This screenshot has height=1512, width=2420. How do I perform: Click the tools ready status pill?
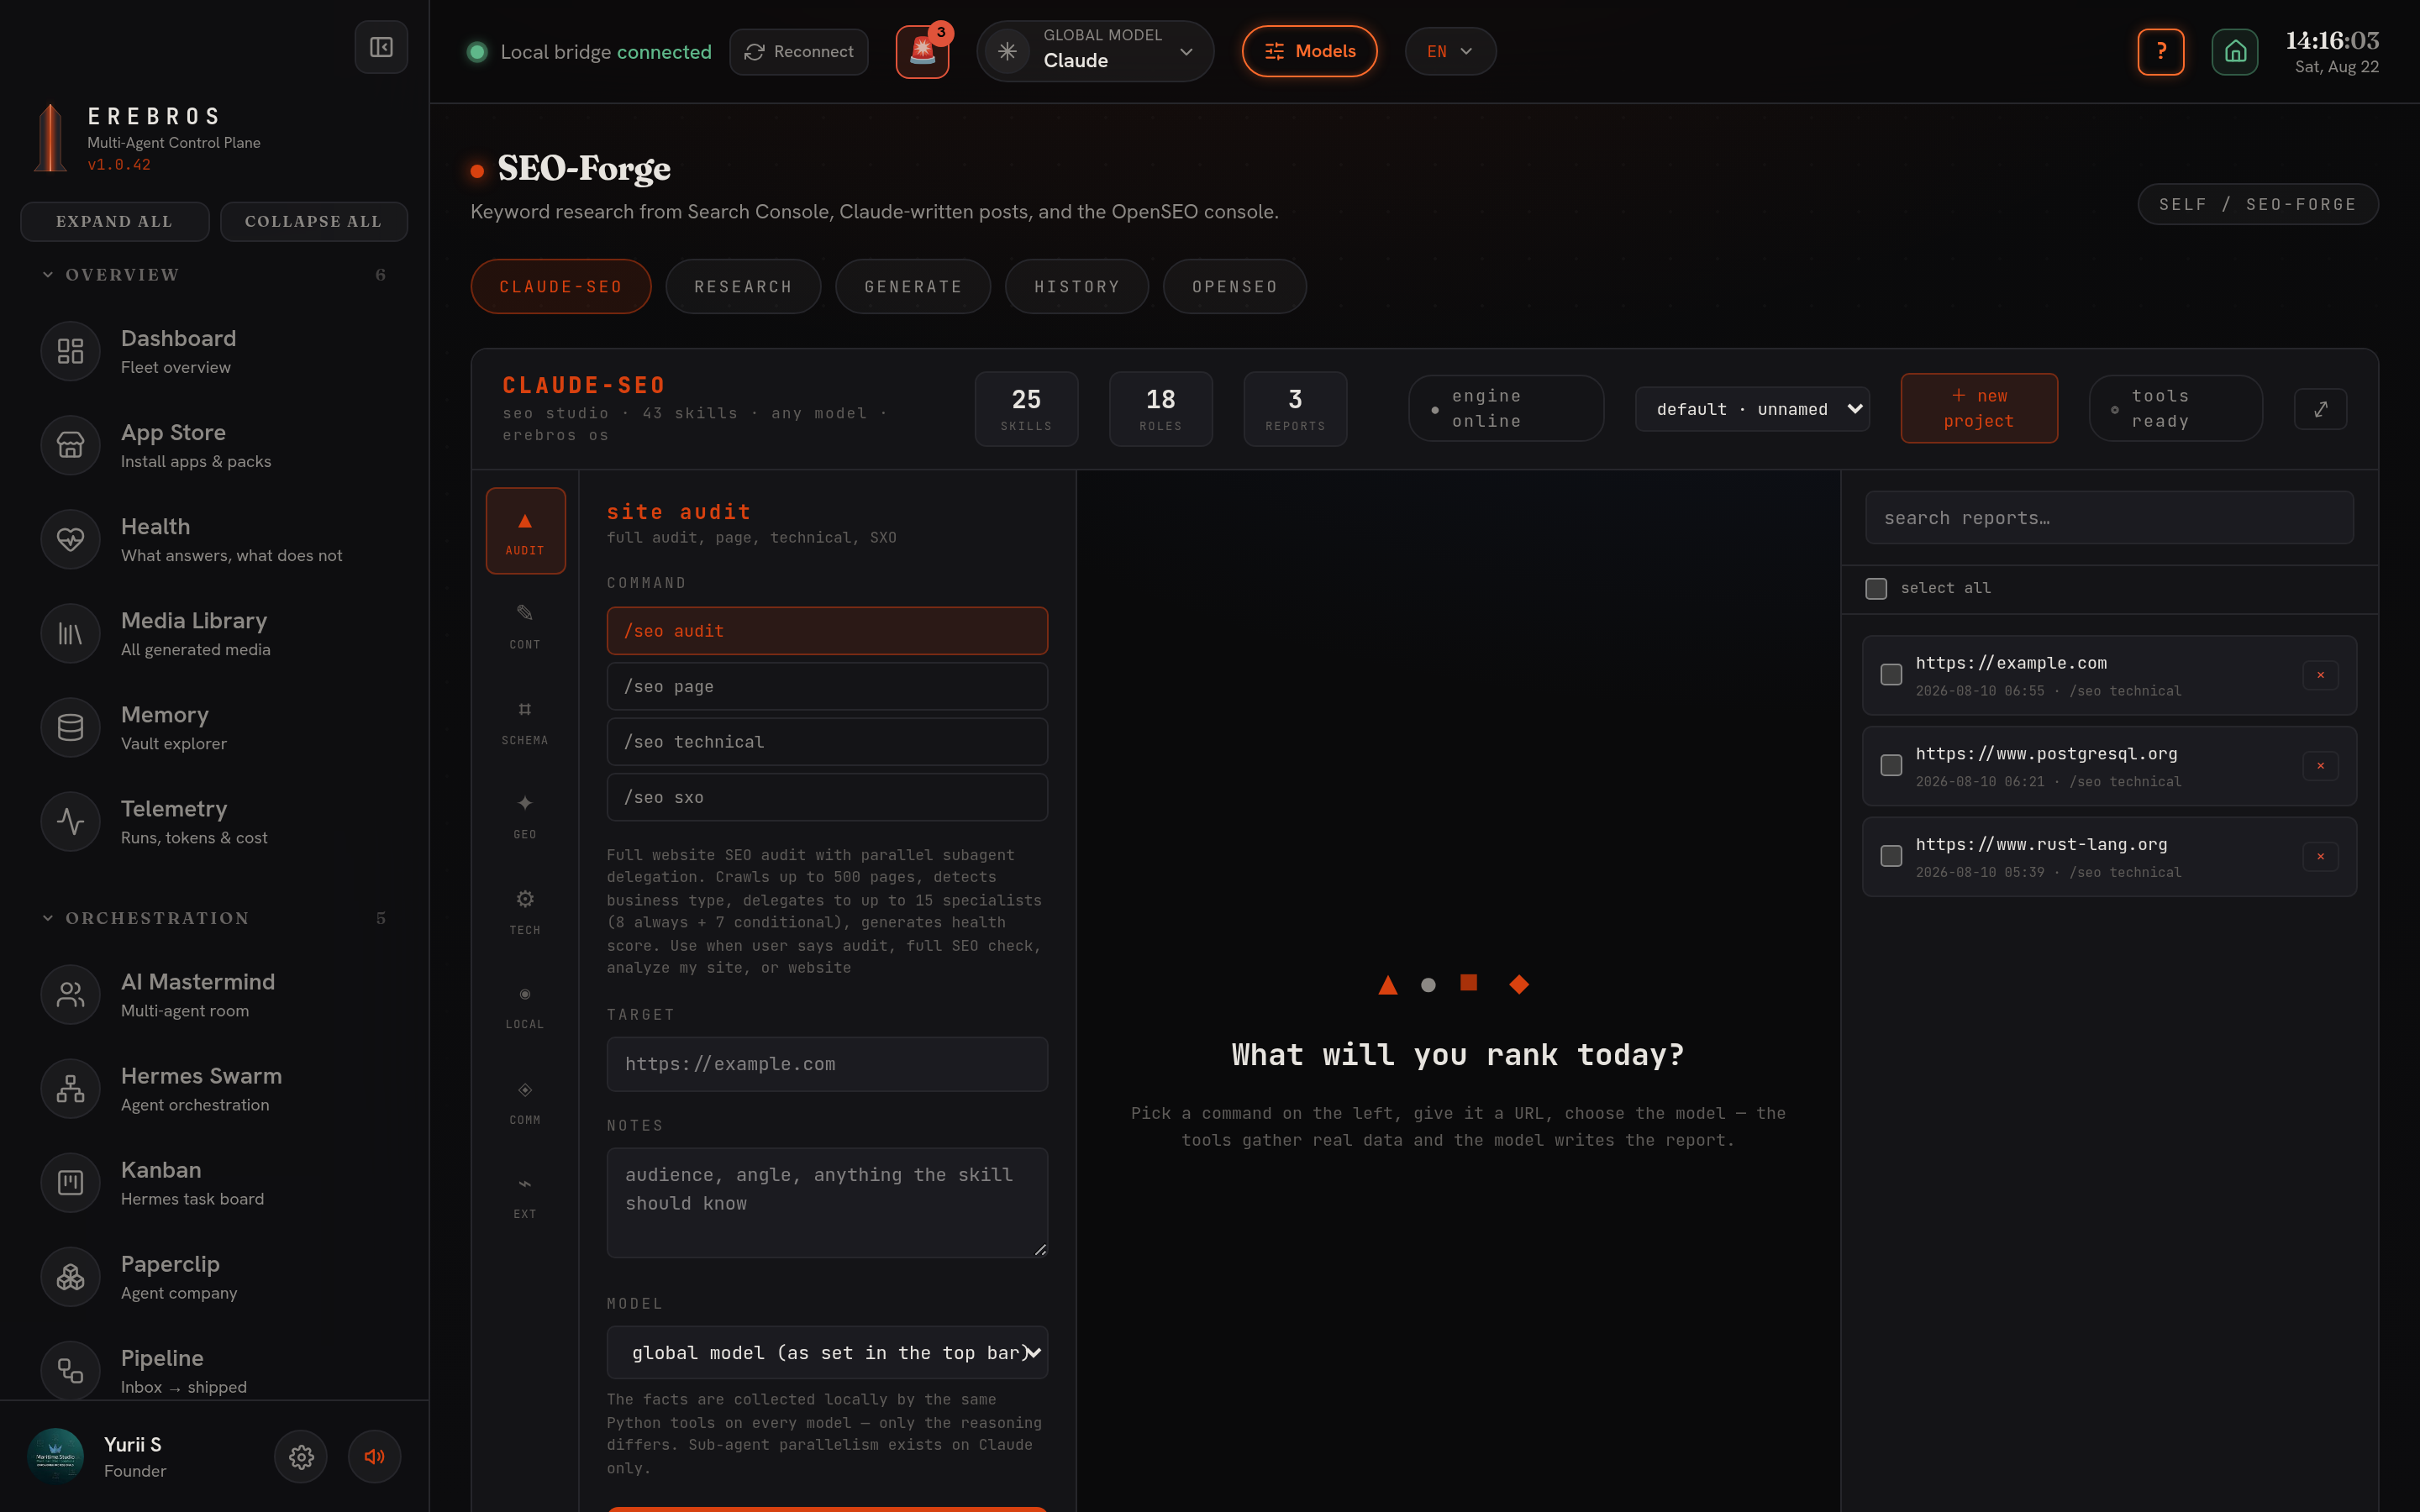click(2175, 409)
